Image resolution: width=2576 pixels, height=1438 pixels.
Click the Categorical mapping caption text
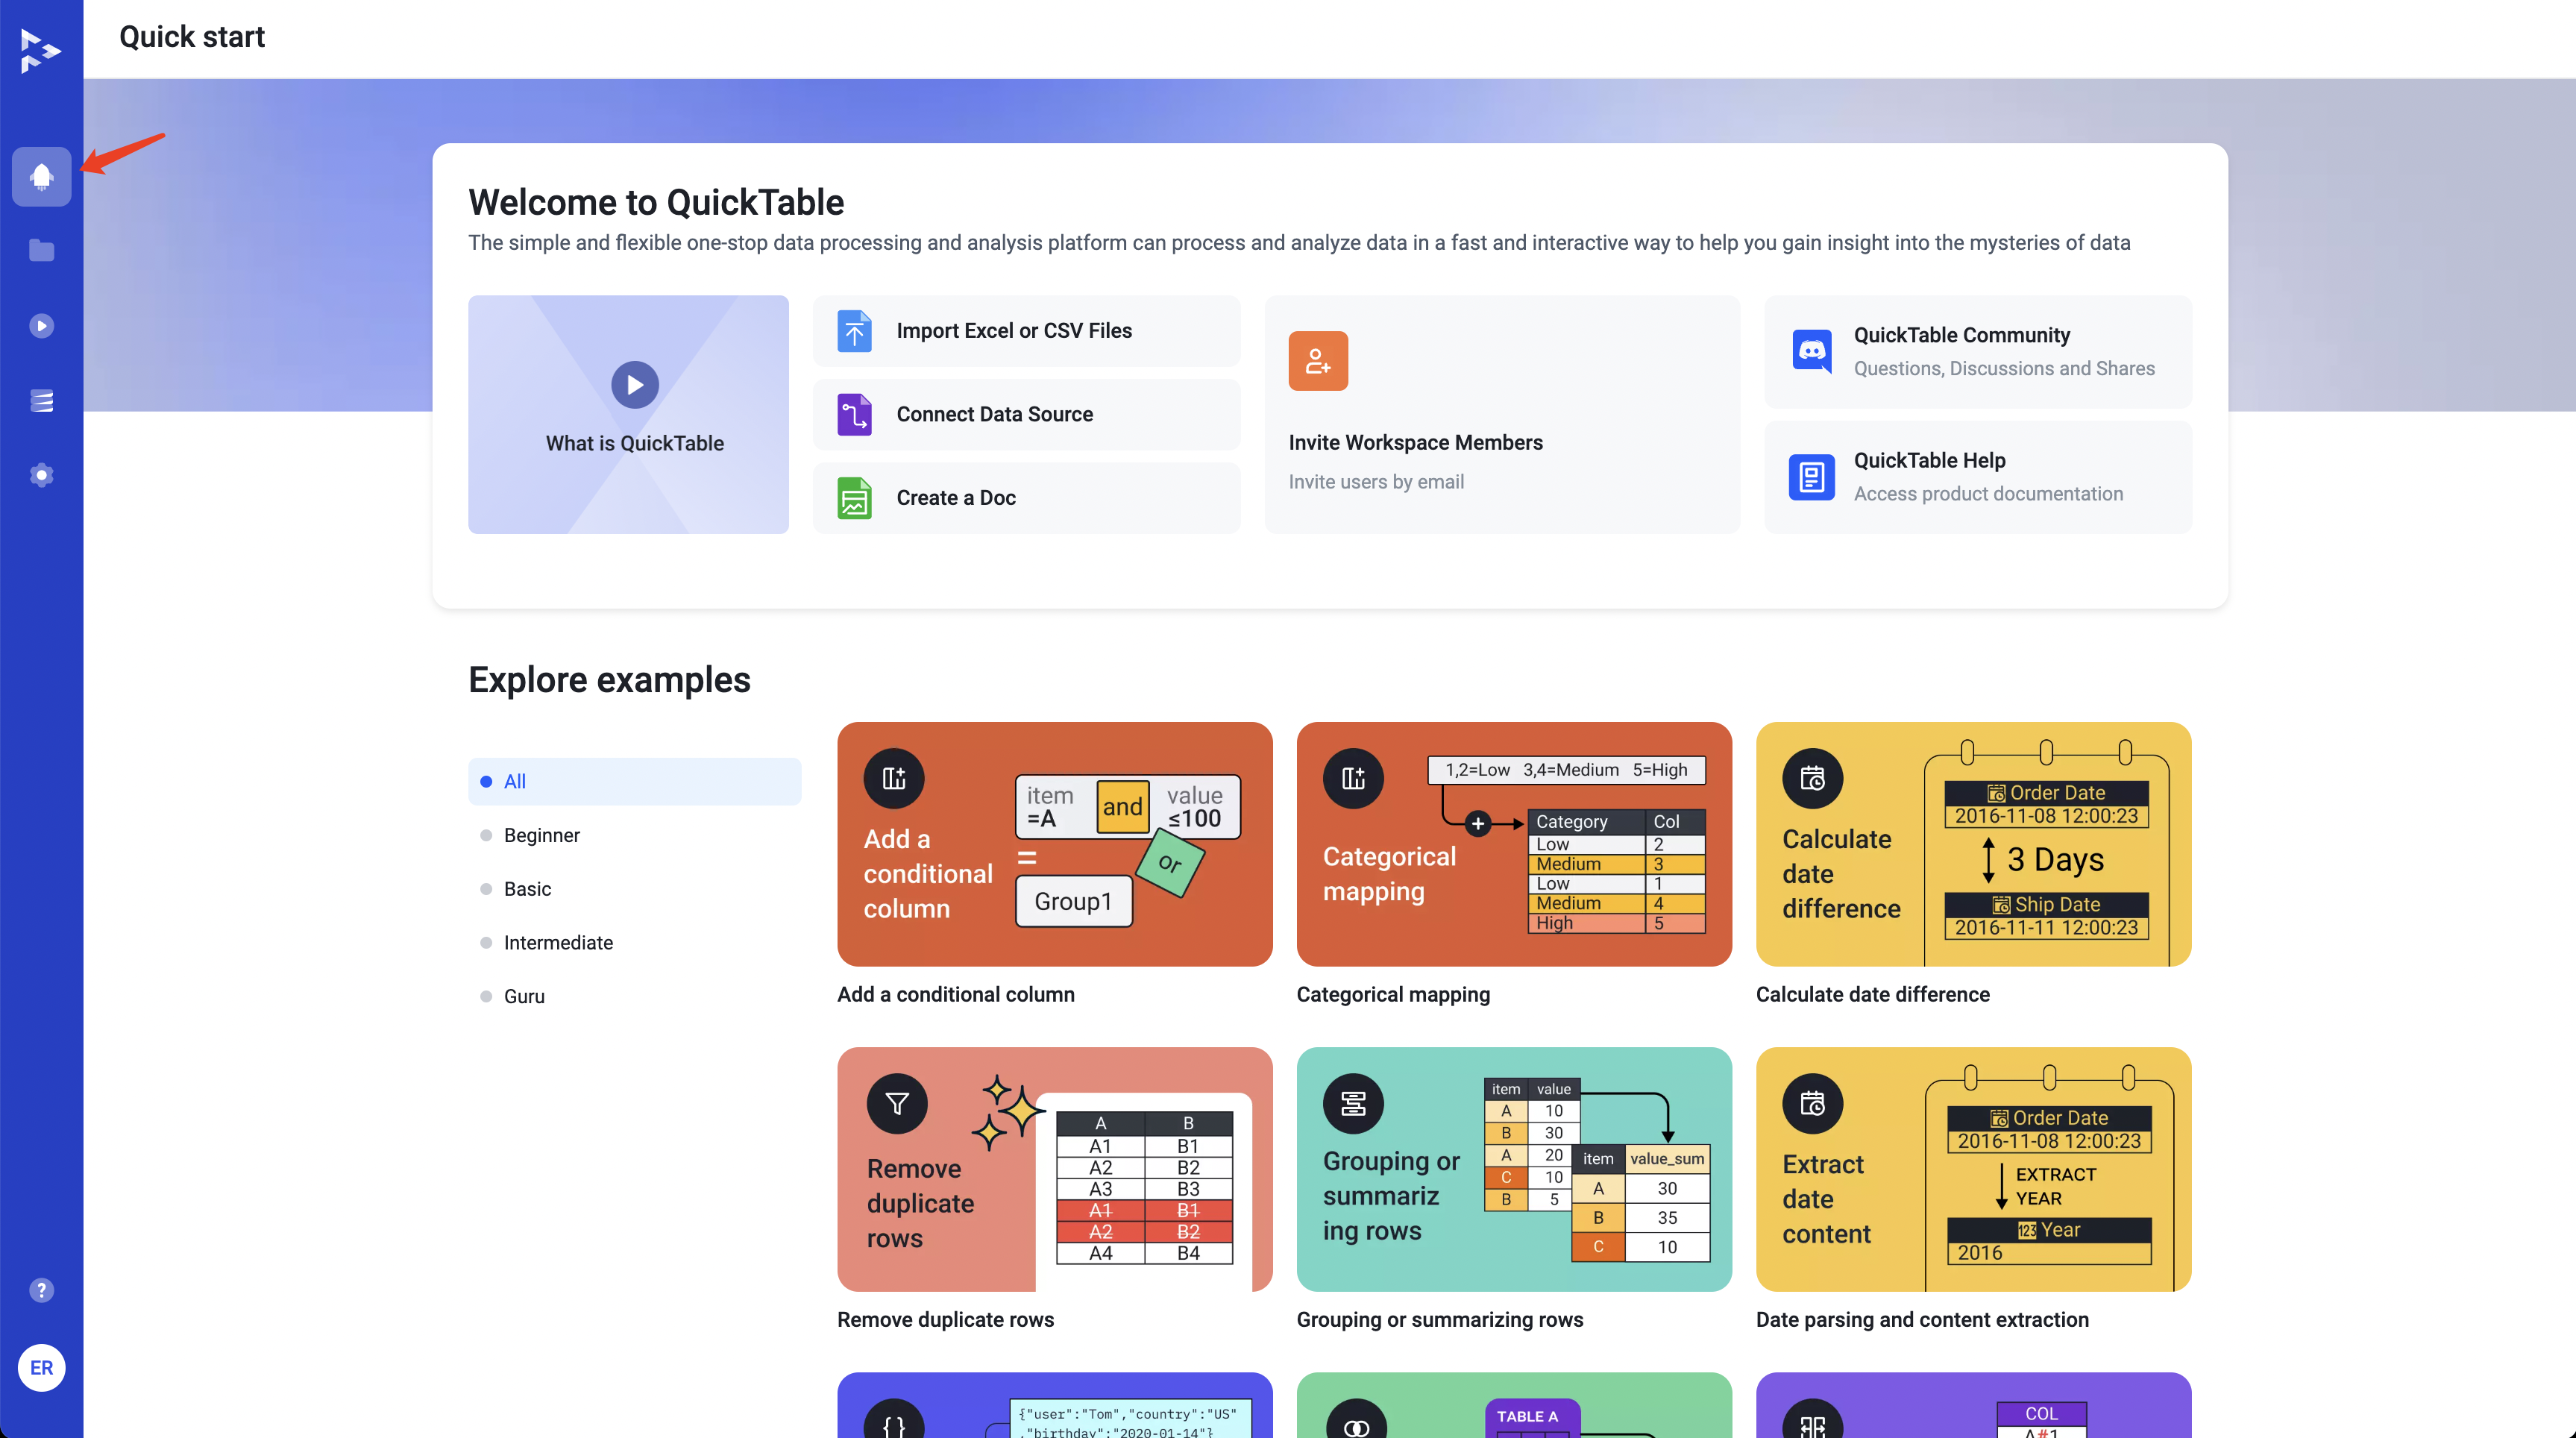1393,994
